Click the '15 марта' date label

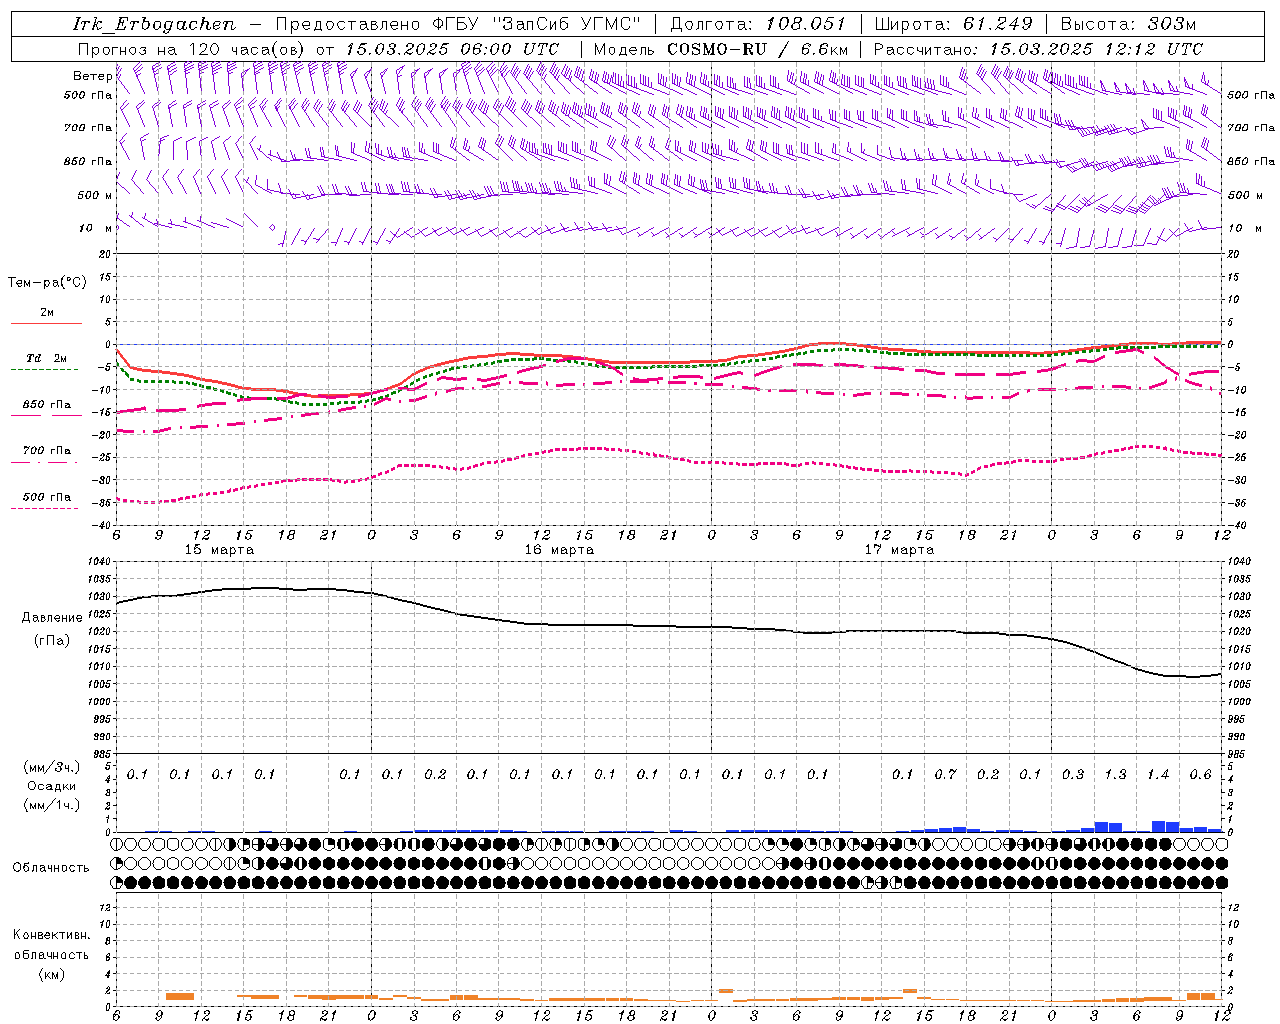pyautogui.click(x=220, y=550)
